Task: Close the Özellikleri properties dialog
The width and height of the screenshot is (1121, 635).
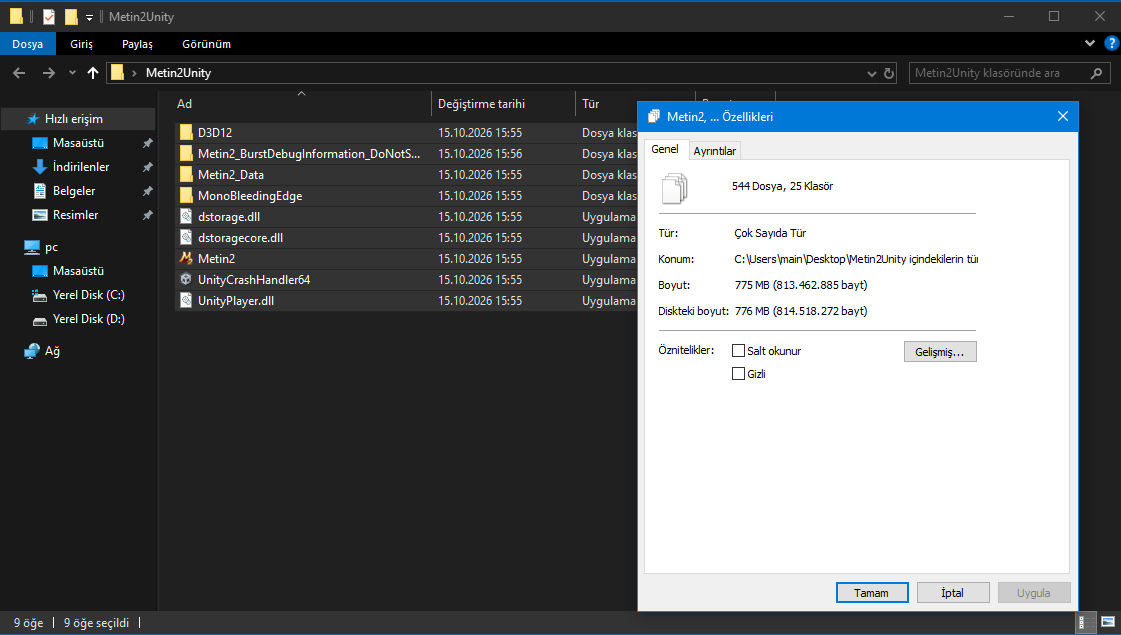Action: (1063, 117)
